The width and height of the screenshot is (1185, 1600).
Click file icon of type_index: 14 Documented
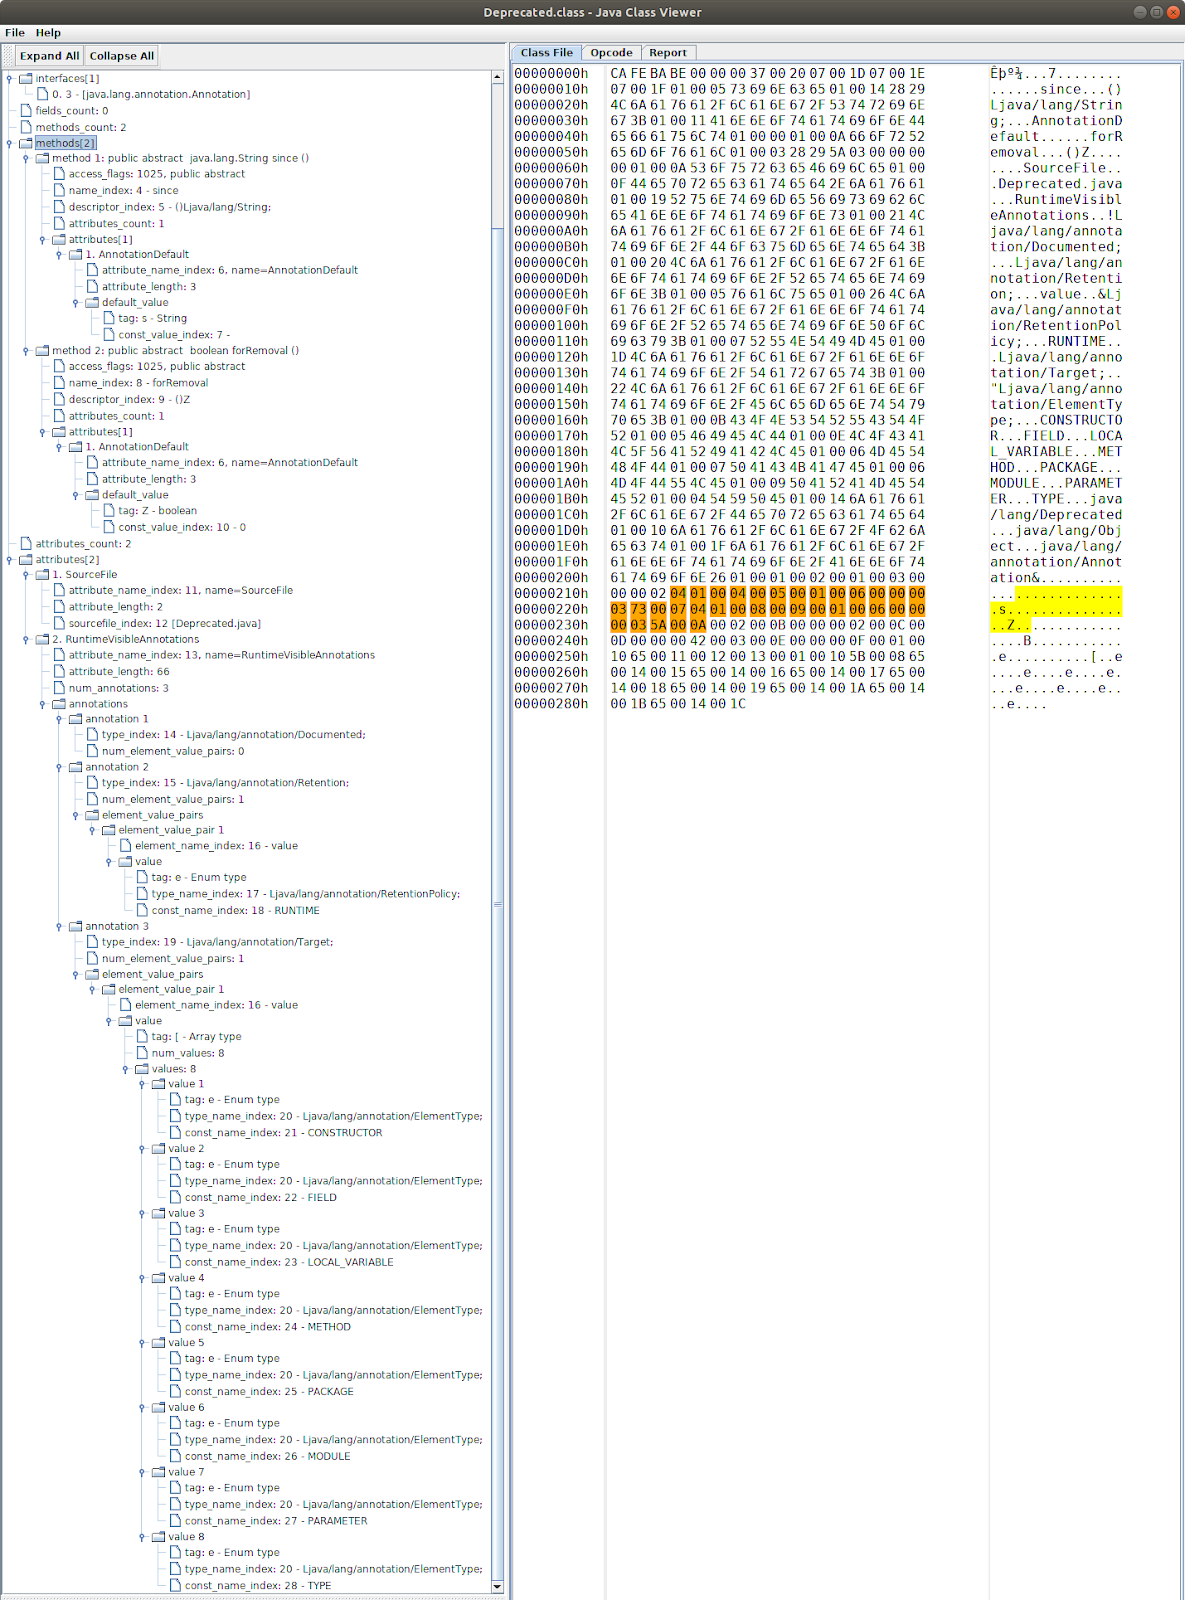coord(92,734)
